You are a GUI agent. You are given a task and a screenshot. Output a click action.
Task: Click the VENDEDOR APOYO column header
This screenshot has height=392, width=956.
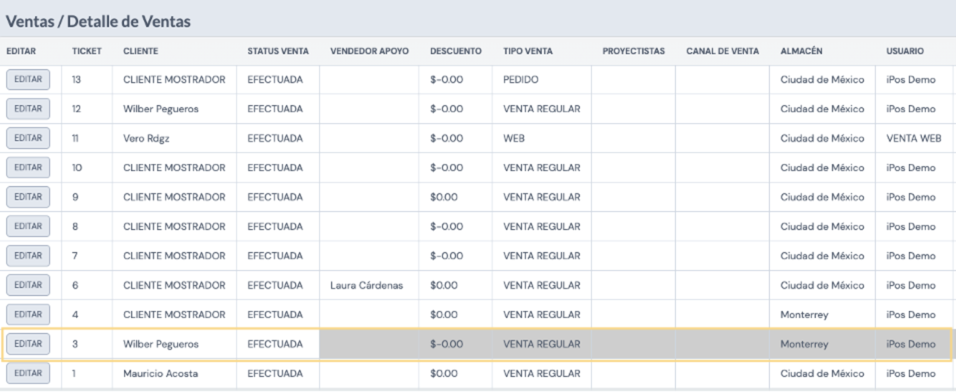pos(369,51)
